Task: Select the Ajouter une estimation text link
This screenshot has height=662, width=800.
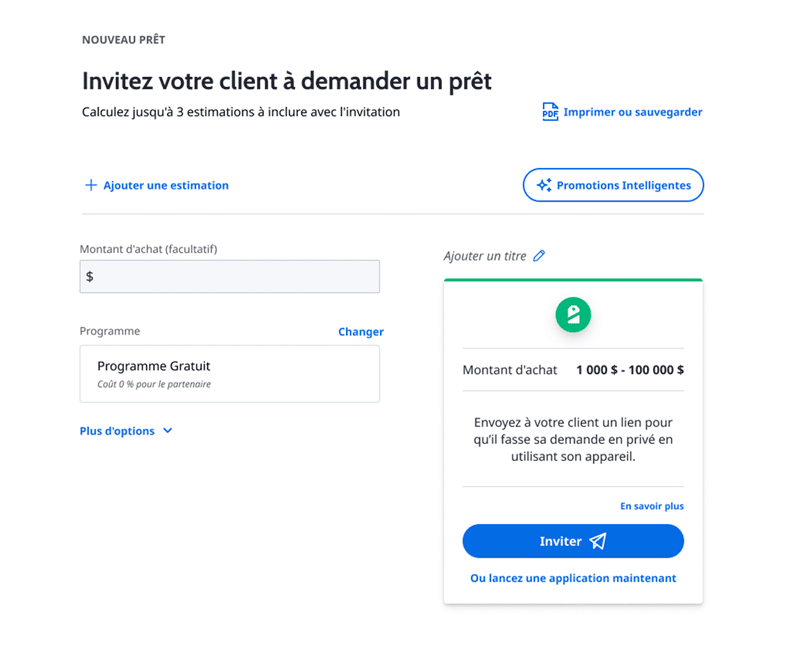Action: click(x=166, y=185)
